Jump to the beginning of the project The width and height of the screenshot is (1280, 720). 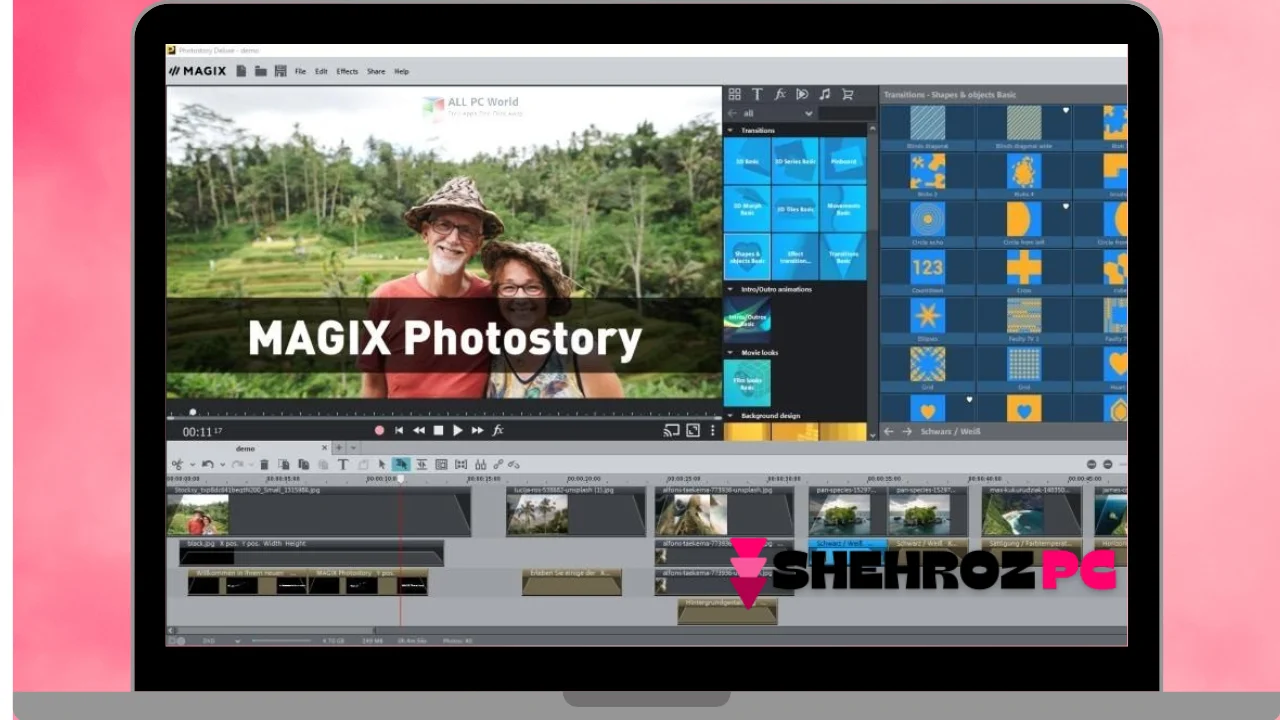coord(399,430)
